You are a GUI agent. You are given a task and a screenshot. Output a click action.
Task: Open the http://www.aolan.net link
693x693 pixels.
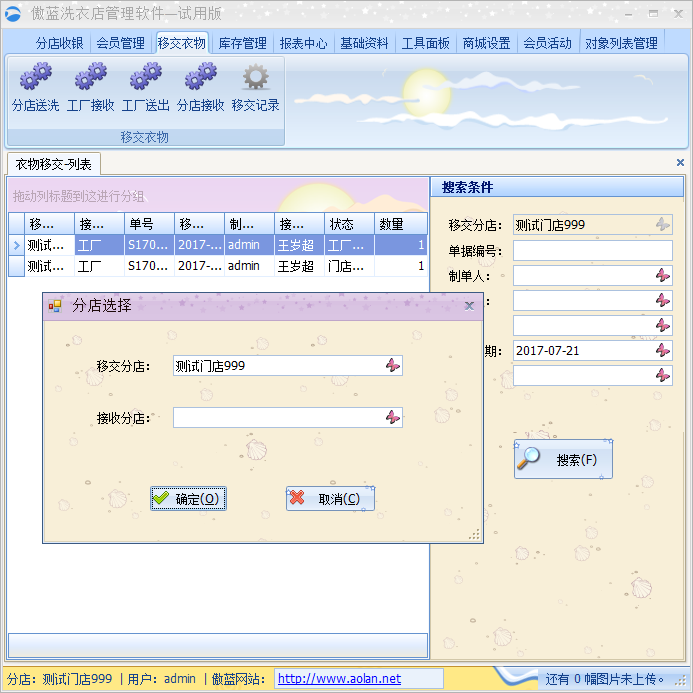339,679
